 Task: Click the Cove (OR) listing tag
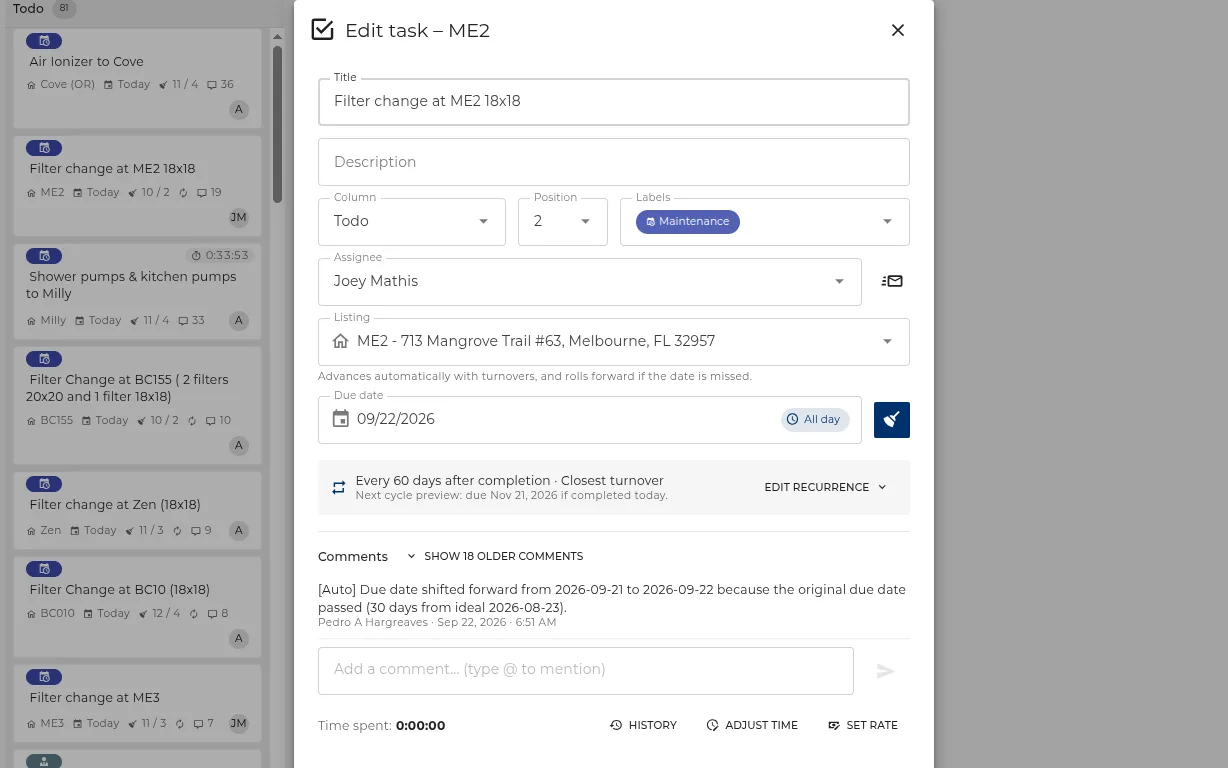[x=61, y=84]
